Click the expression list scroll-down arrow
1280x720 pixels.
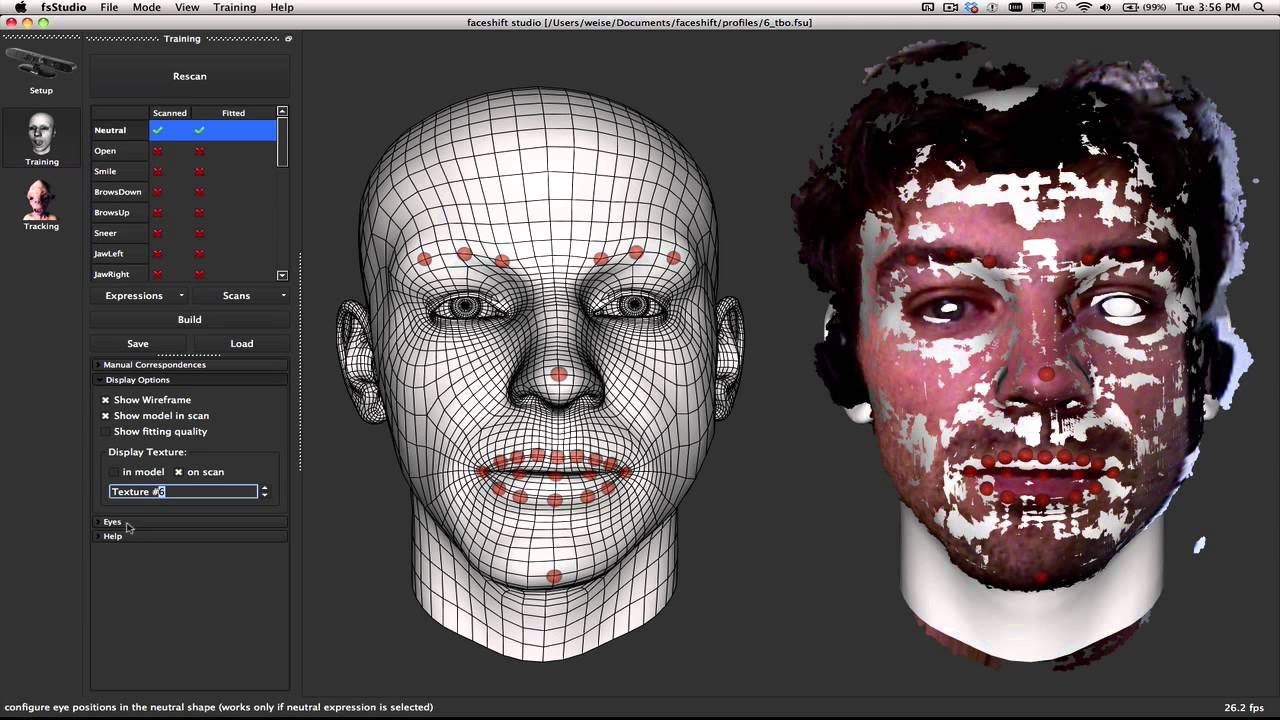tap(282, 275)
